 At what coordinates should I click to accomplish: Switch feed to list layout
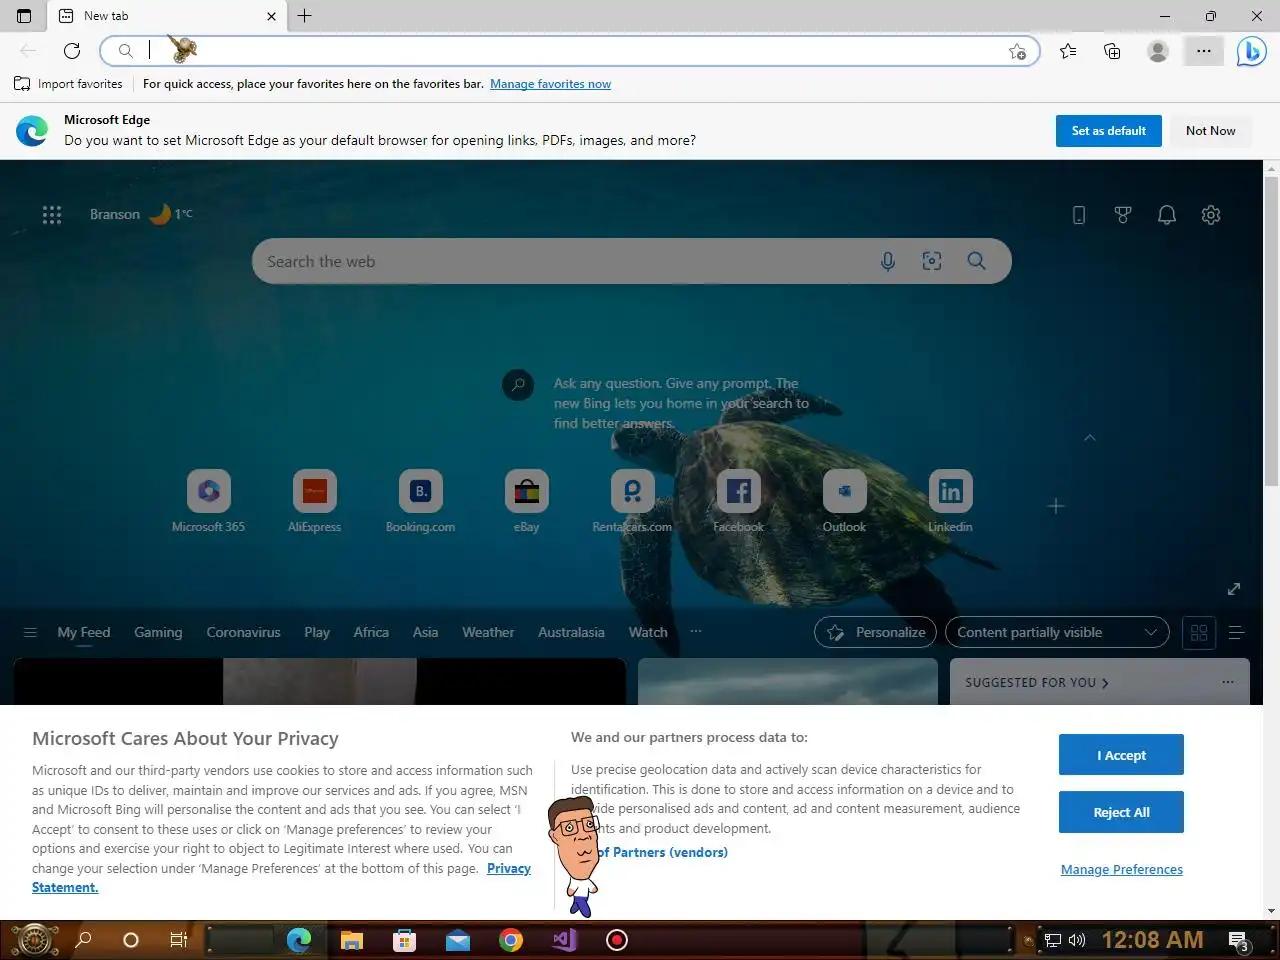(1236, 632)
